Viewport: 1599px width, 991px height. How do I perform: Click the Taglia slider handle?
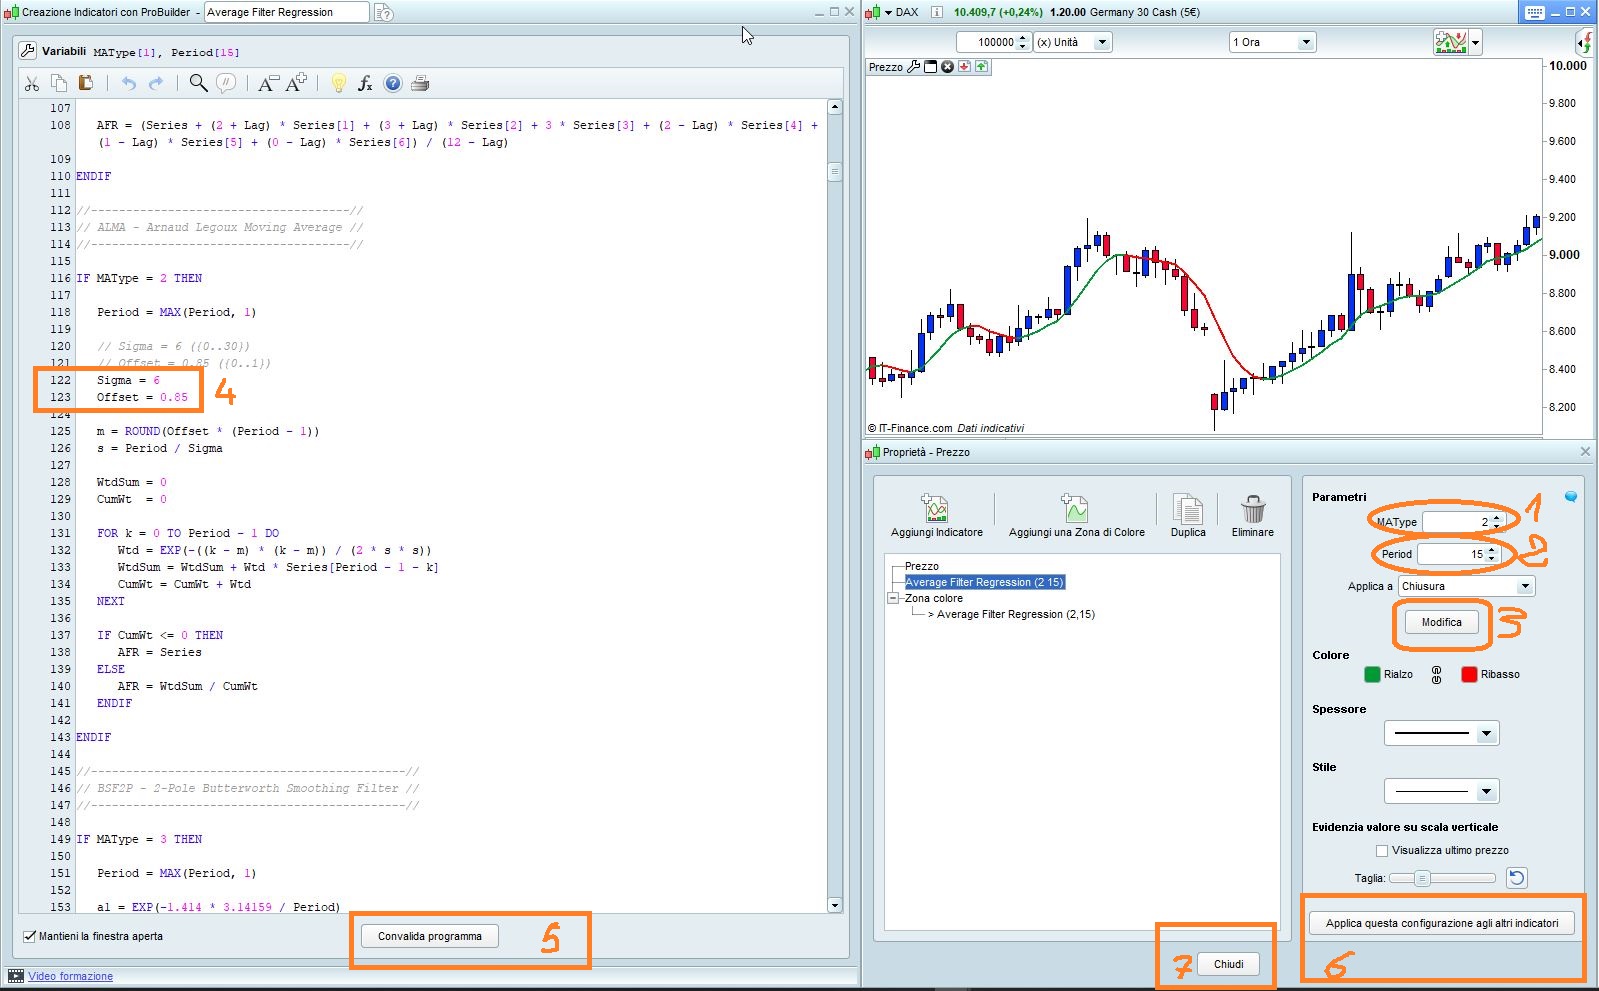click(1422, 878)
